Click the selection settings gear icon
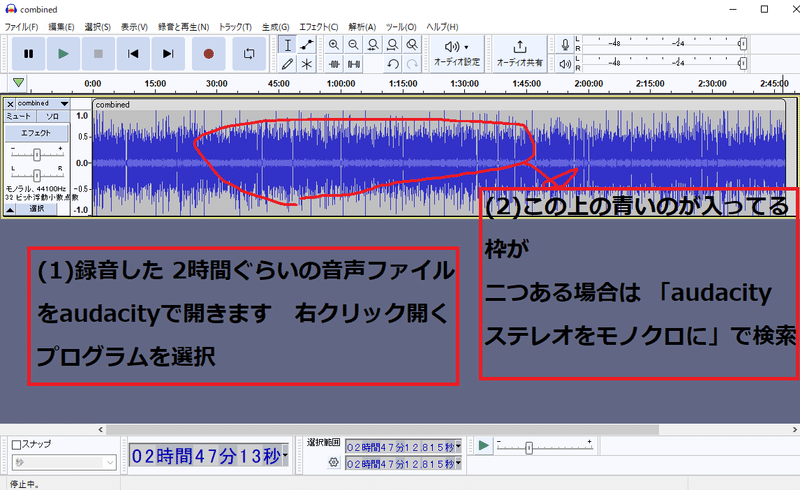The height and width of the screenshot is (490, 800). point(334,462)
